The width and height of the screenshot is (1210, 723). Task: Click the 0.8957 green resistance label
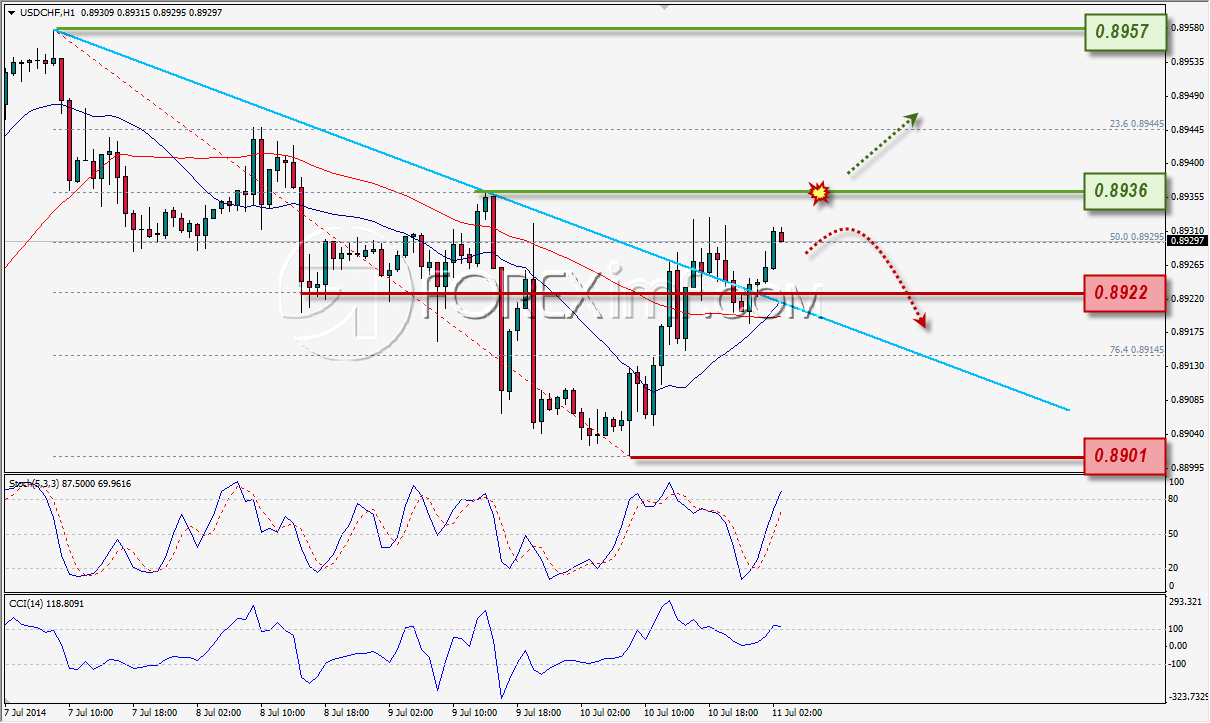(1124, 33)
